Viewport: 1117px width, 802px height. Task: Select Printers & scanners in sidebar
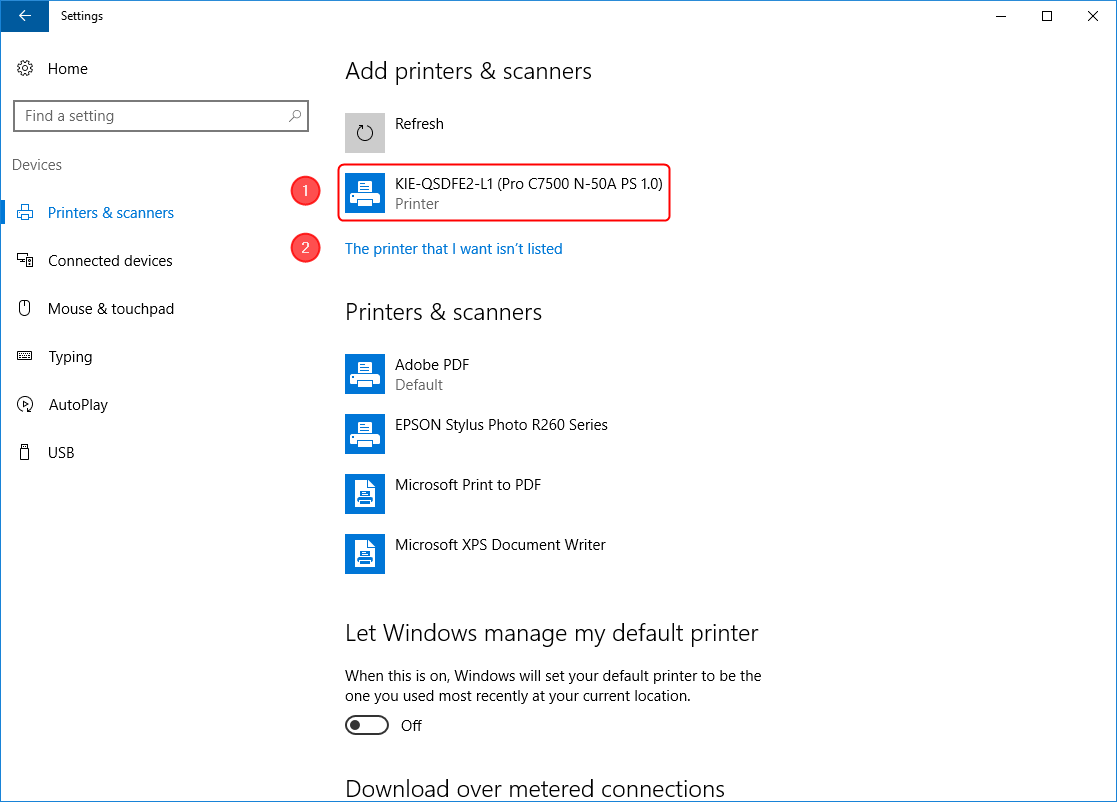[110, 213]
